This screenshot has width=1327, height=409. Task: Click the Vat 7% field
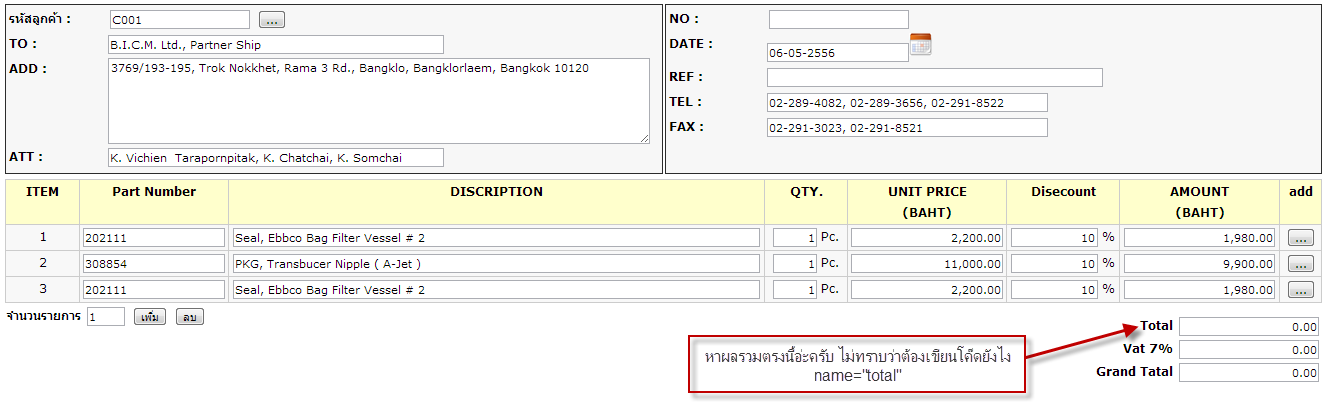tap(1248, 350)
